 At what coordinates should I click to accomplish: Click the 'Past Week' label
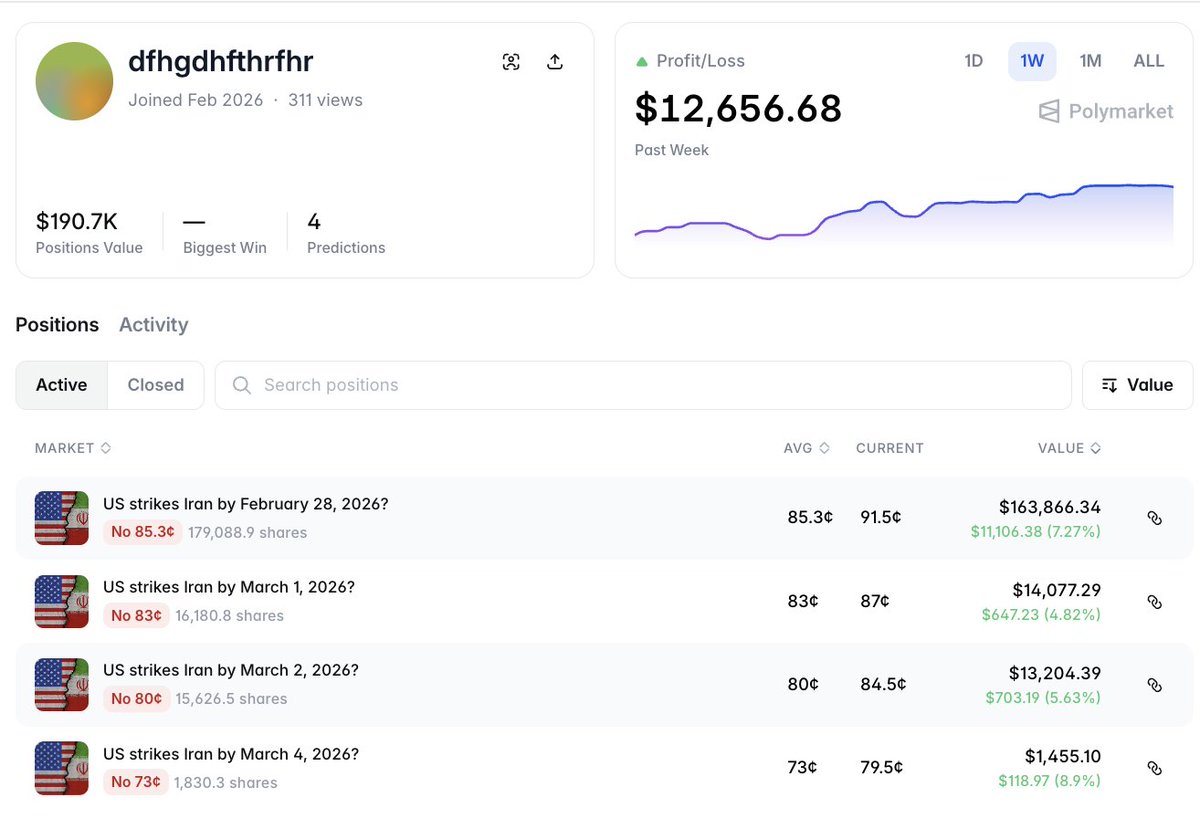[672, 150]
